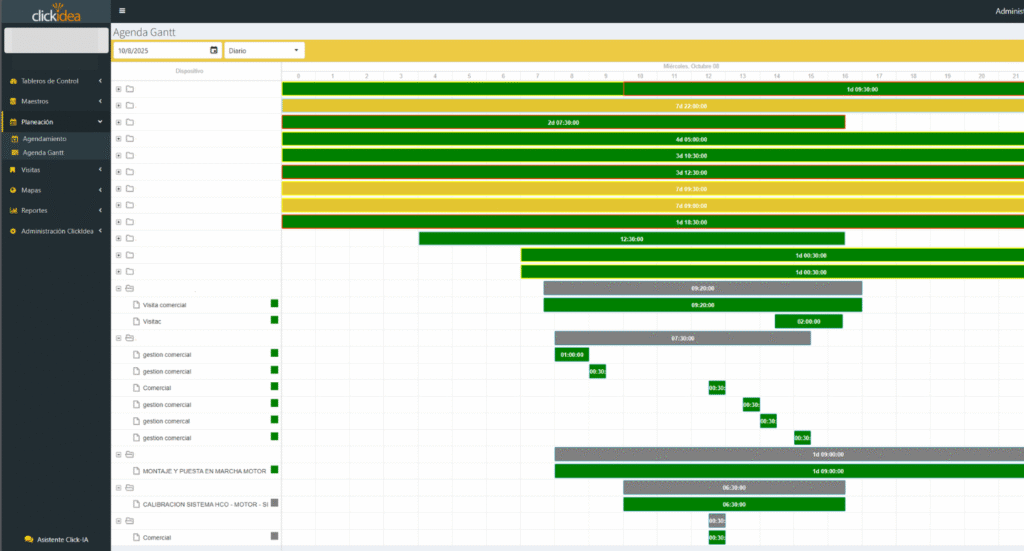
Task: Collapse the Planeación menu chevron
Action: (100, 122)
